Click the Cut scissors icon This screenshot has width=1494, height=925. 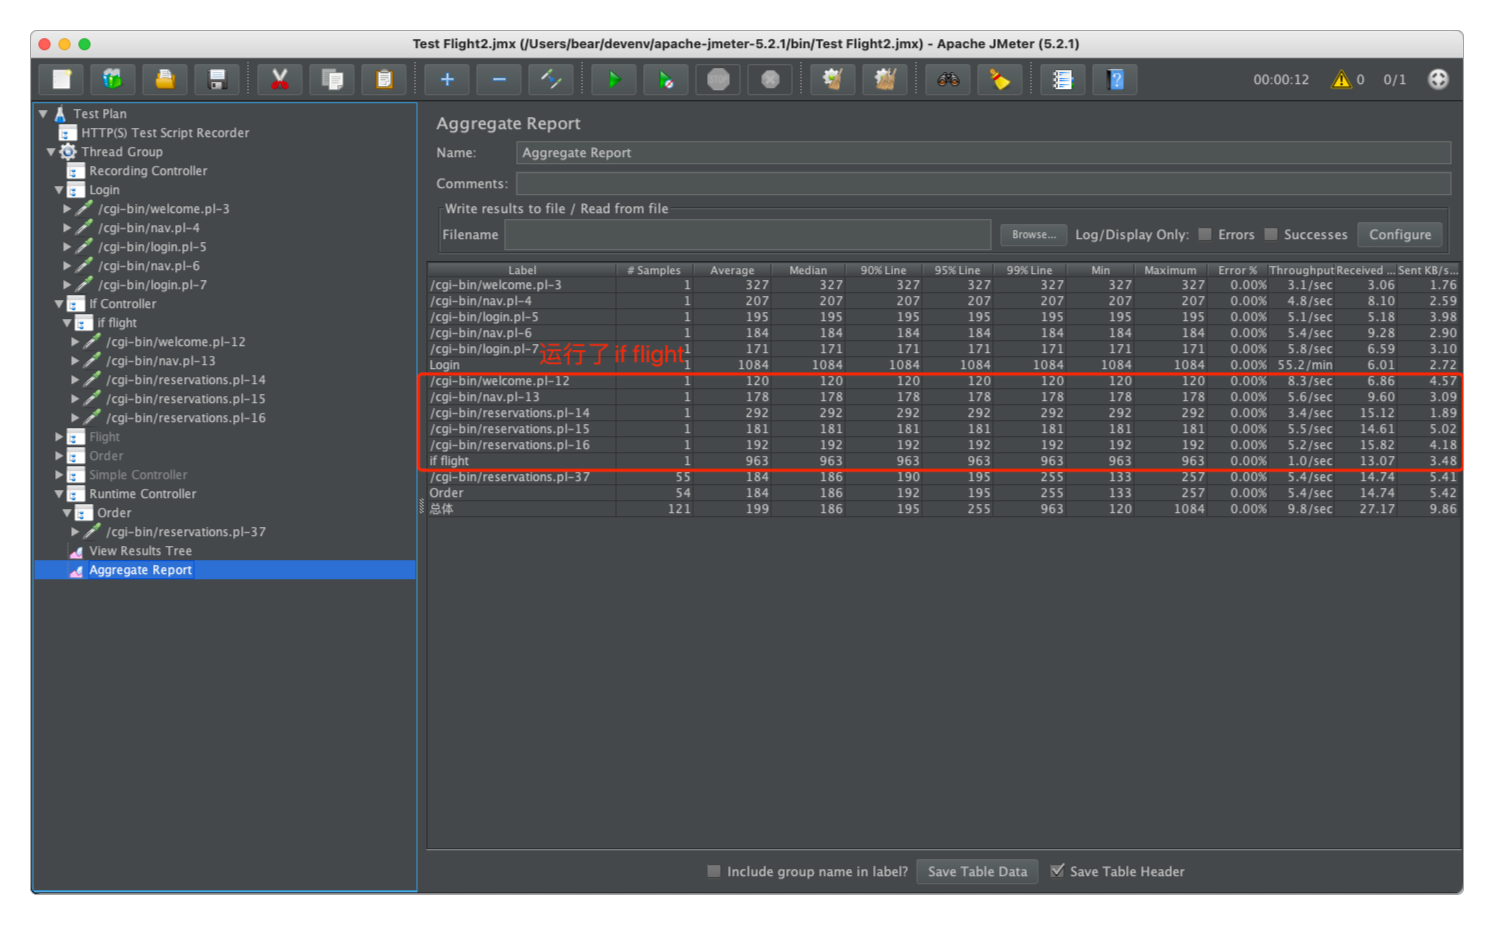(x=280, y=80)
